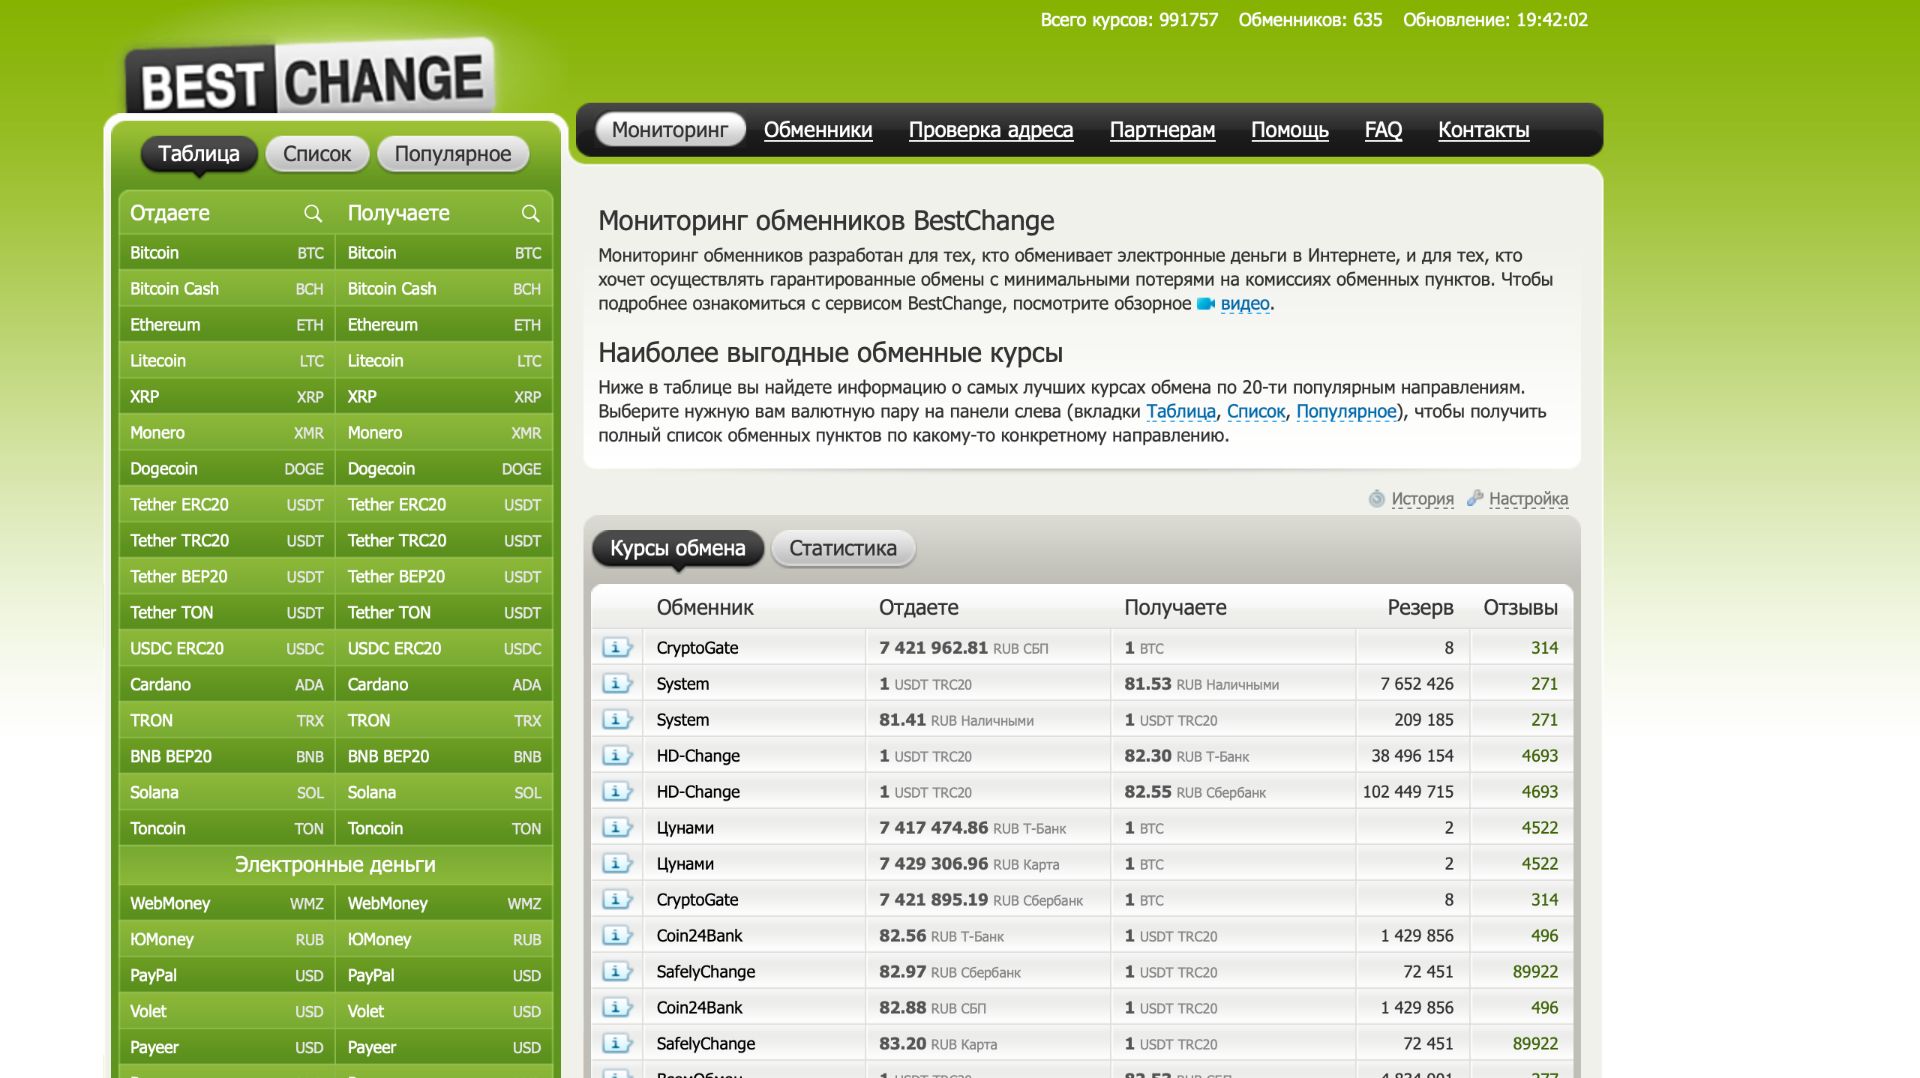The width and height of the screenshot is (1920, 1078).
Task: Open the Контакты menu item
Action: (1484, 130)
